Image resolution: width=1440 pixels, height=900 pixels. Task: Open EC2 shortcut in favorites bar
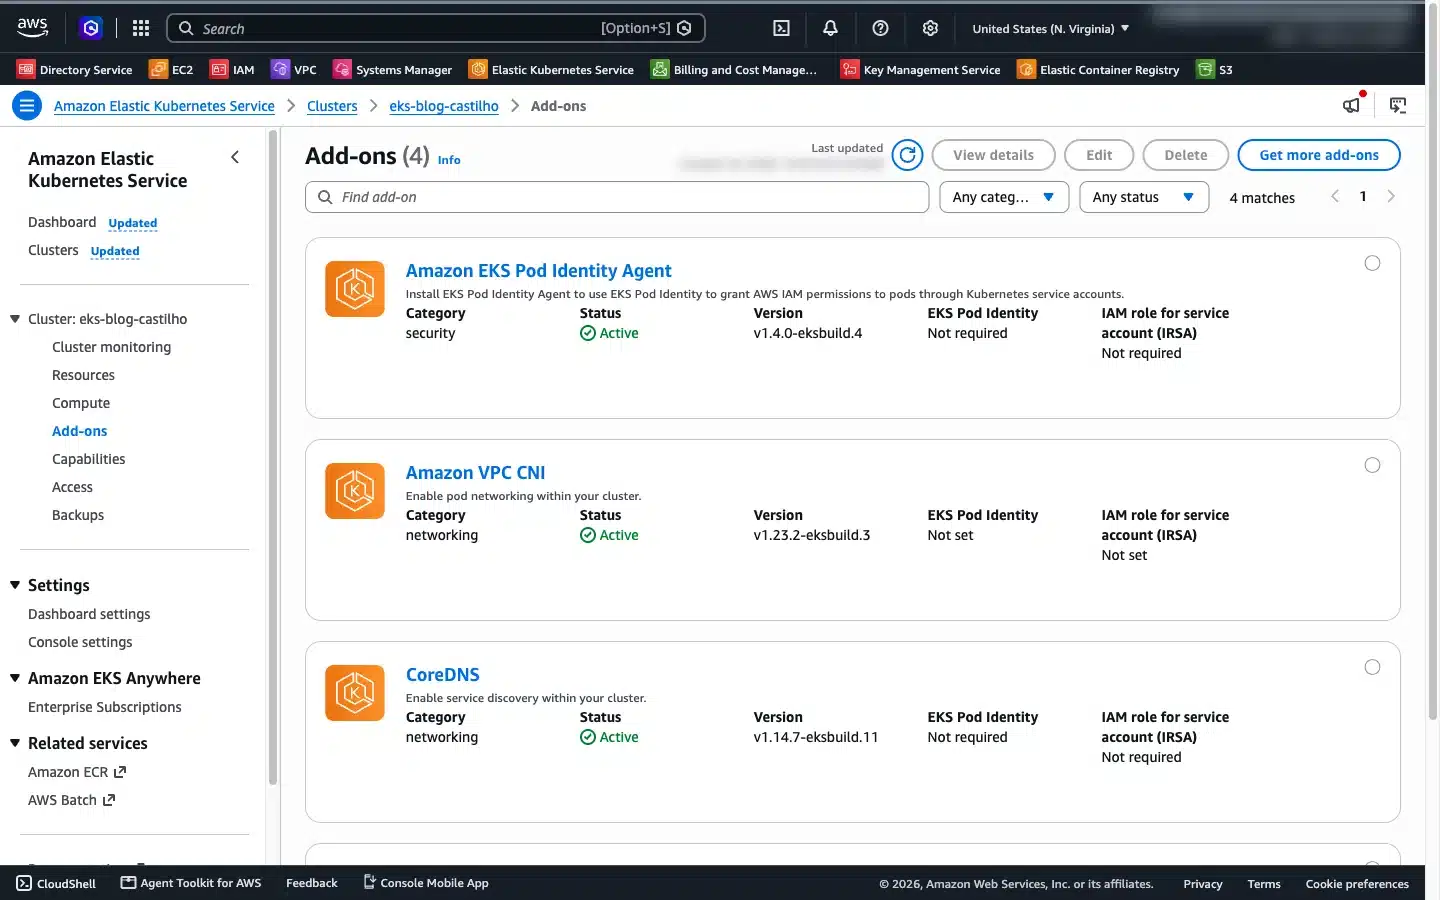click(x=171, y=69)
